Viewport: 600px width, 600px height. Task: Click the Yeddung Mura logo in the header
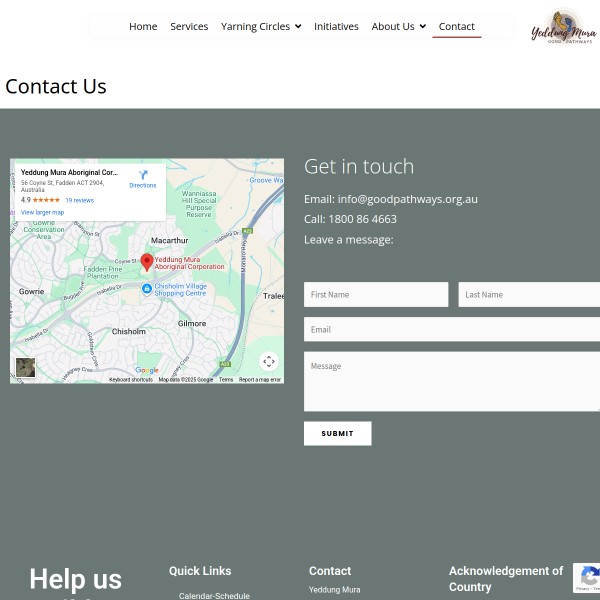(x=563, y=27)
